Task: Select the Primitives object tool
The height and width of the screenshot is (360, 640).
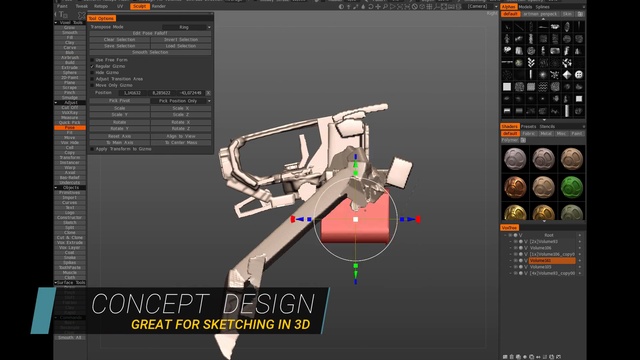Action: (x=70, y=193)
